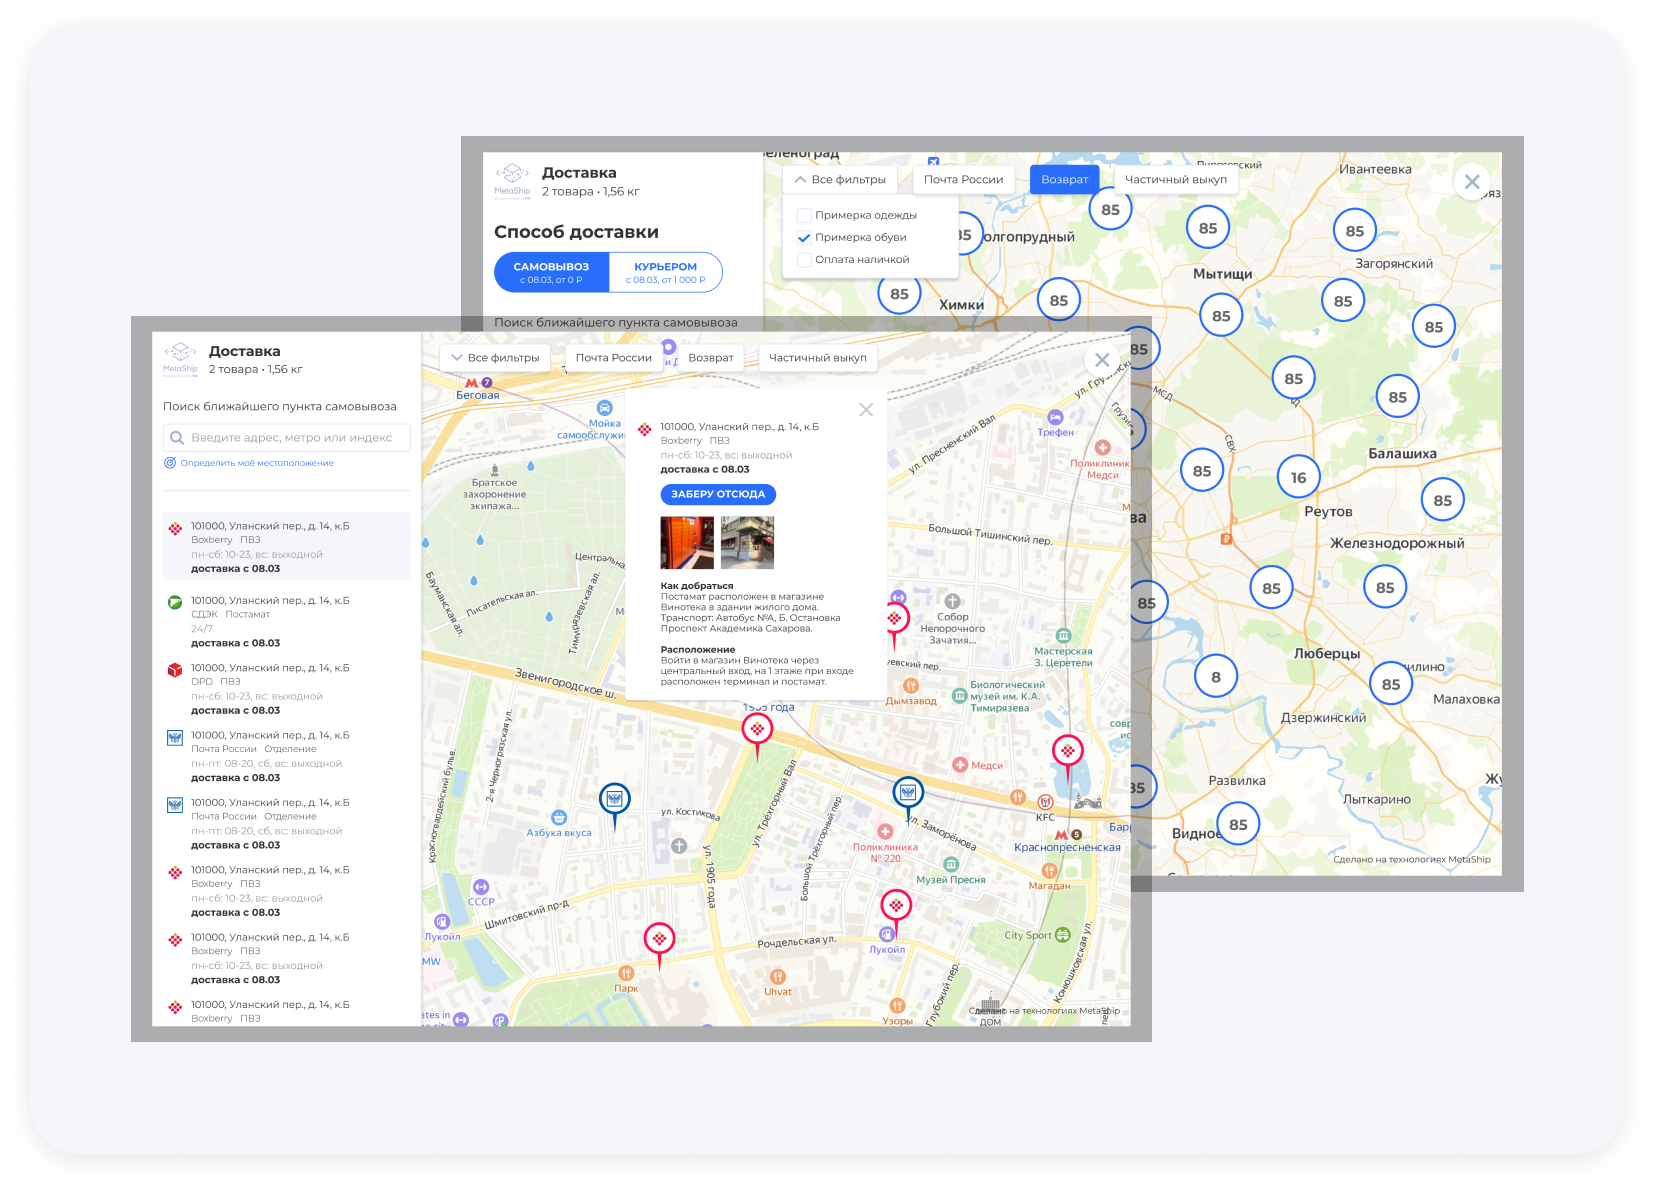Tick the Оплата наличкой checkbox
The height and width of the screenshot is (1190, 1654).
click(x=804, y=259)
